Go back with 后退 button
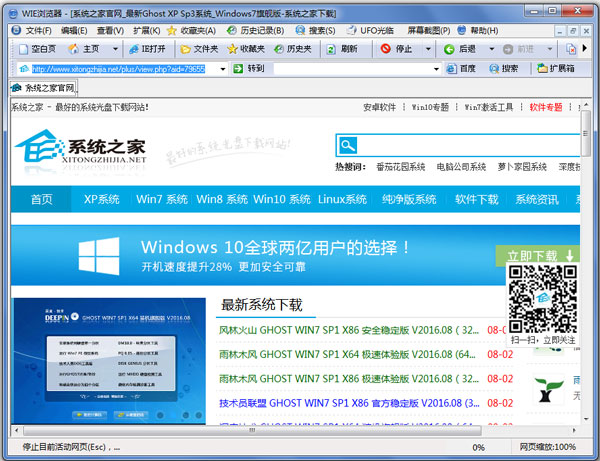 click(460, 49)
